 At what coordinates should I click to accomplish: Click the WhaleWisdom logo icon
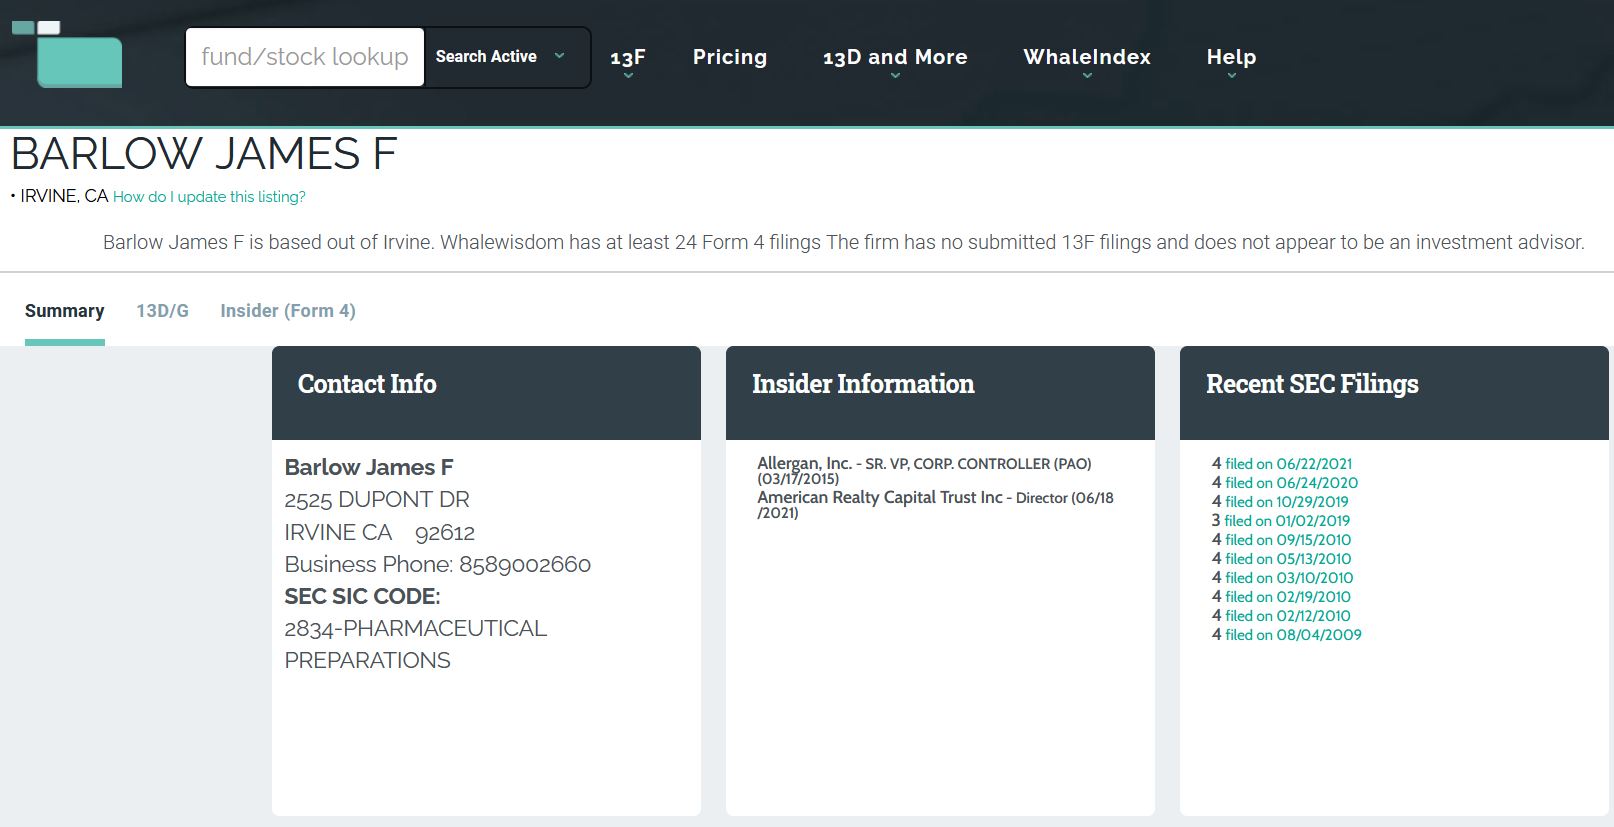[x=67, y=54]
